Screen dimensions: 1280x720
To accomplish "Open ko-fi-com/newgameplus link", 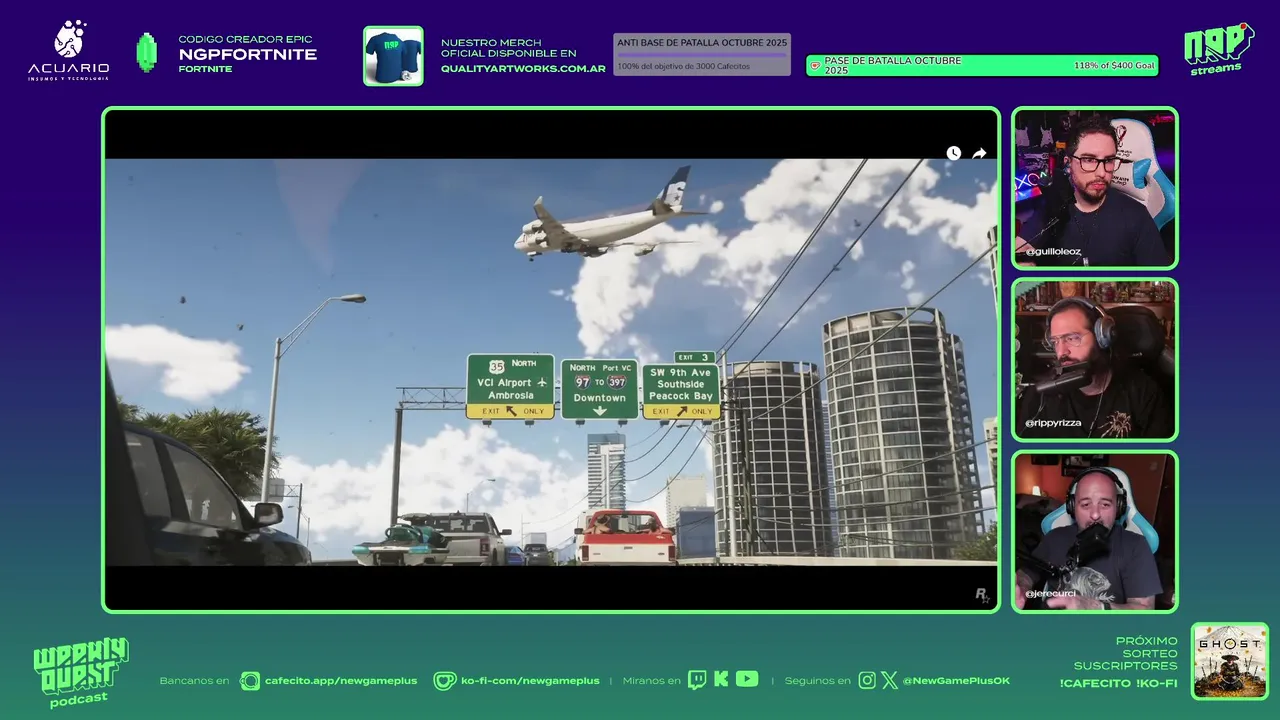I will (x=530, y=681).
